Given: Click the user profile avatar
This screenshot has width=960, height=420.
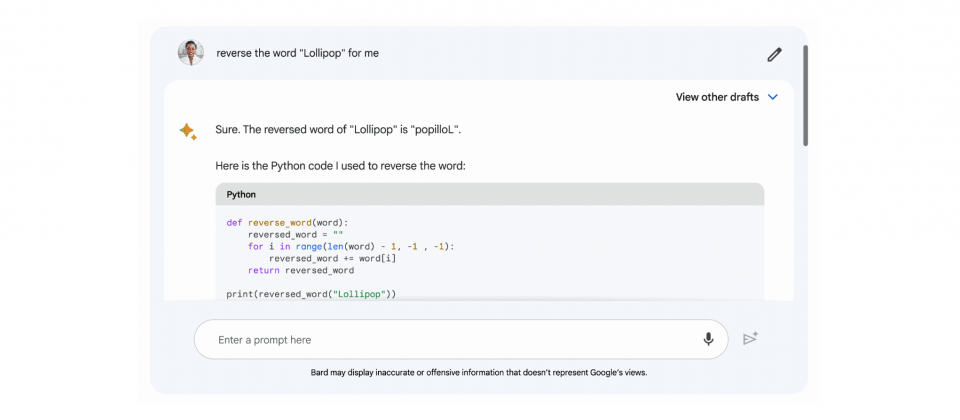Looking at the screenshot, I should pyautogui.click(x=190, y=53).
